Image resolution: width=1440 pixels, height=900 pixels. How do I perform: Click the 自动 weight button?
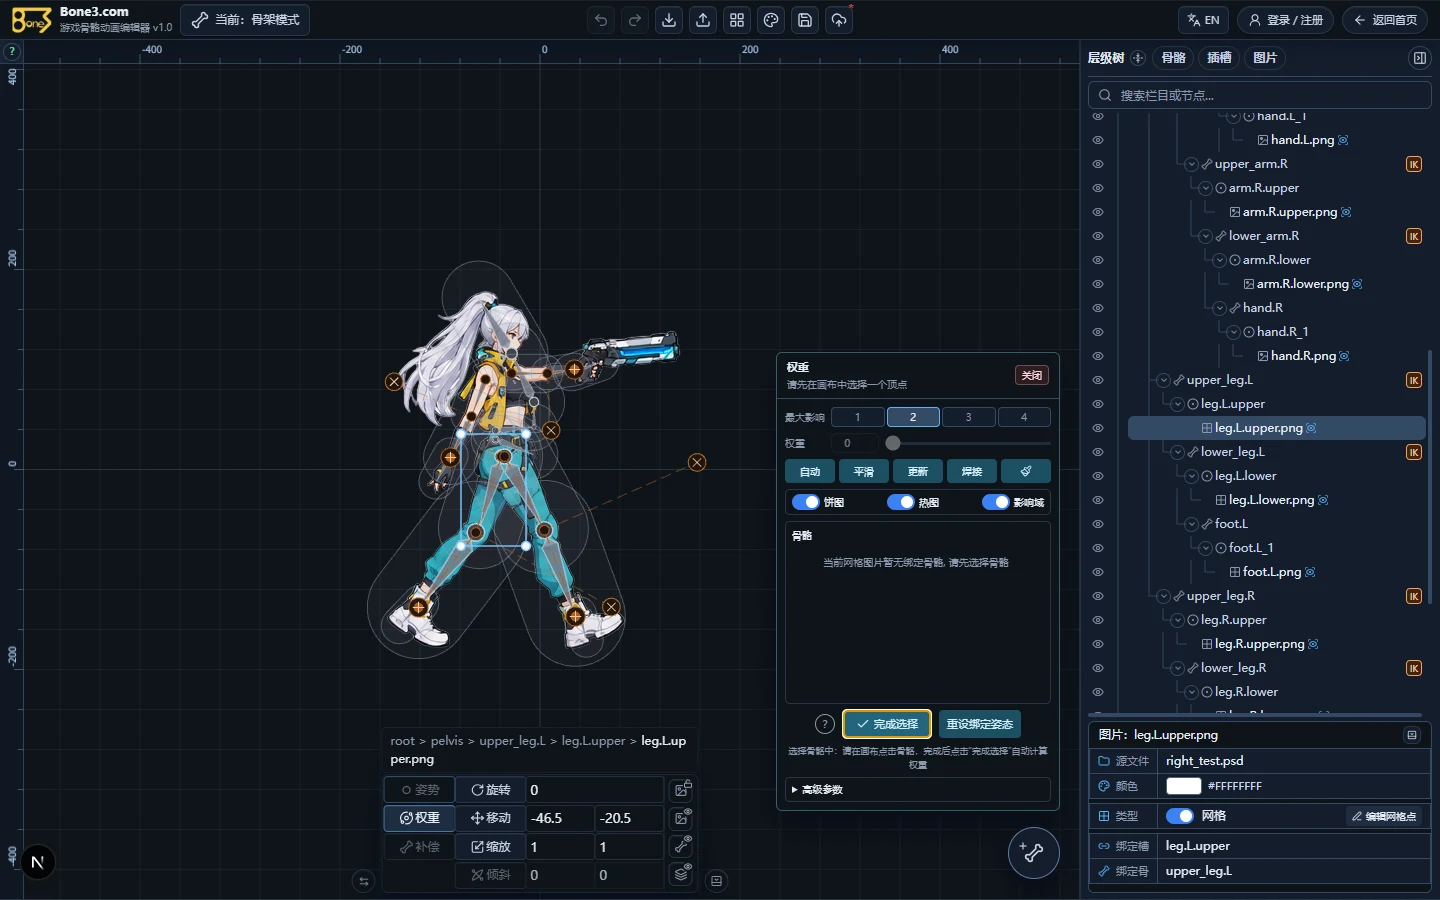[810, 471]
